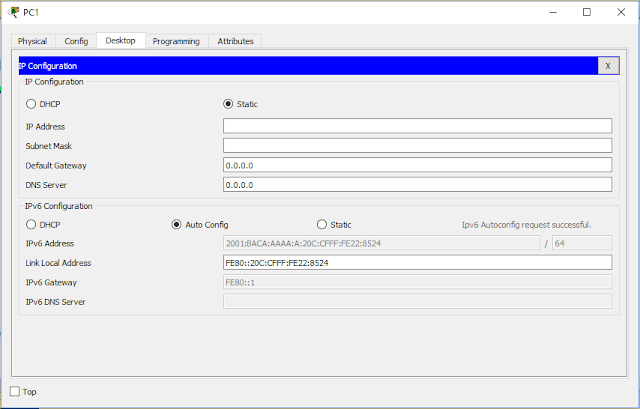
Task: Switch to the Attributes tab
Action: 236,41
